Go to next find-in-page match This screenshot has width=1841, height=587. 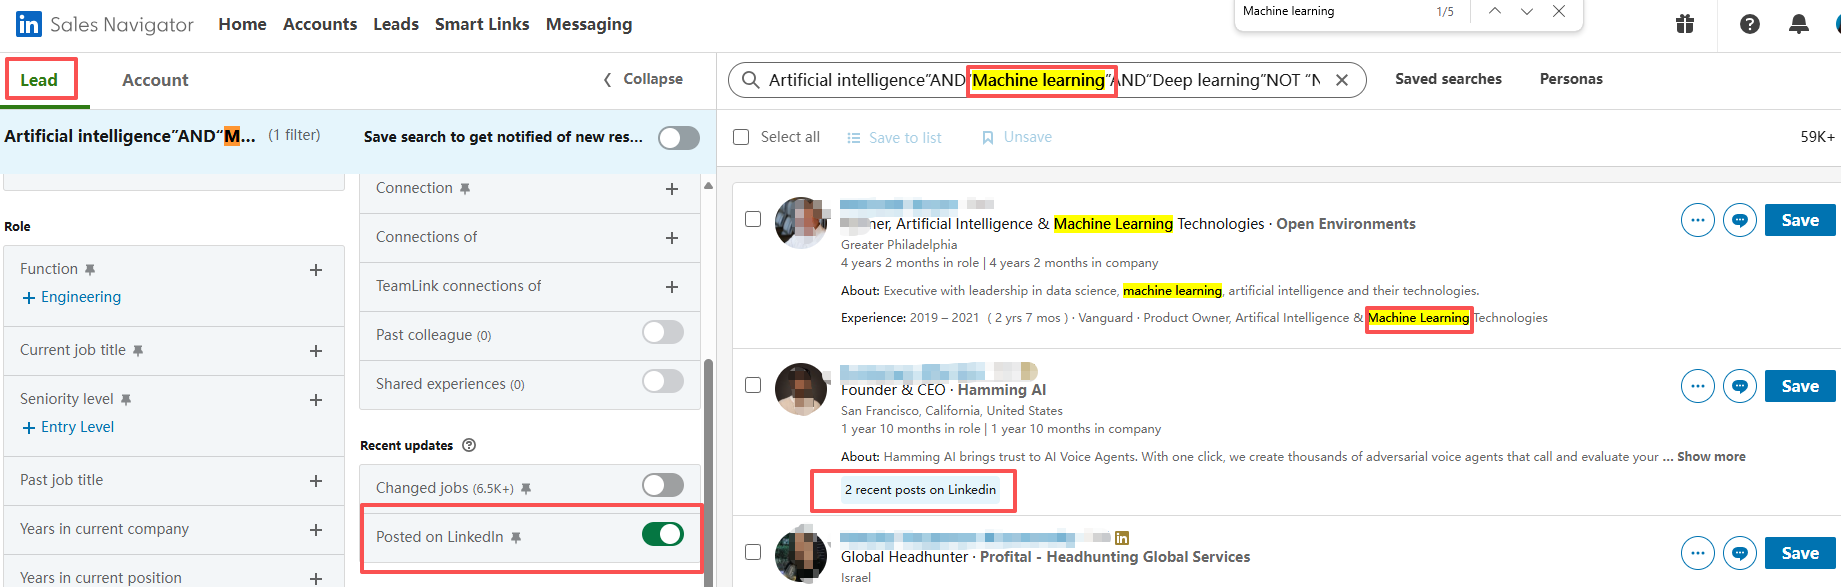click(1527, 11)
